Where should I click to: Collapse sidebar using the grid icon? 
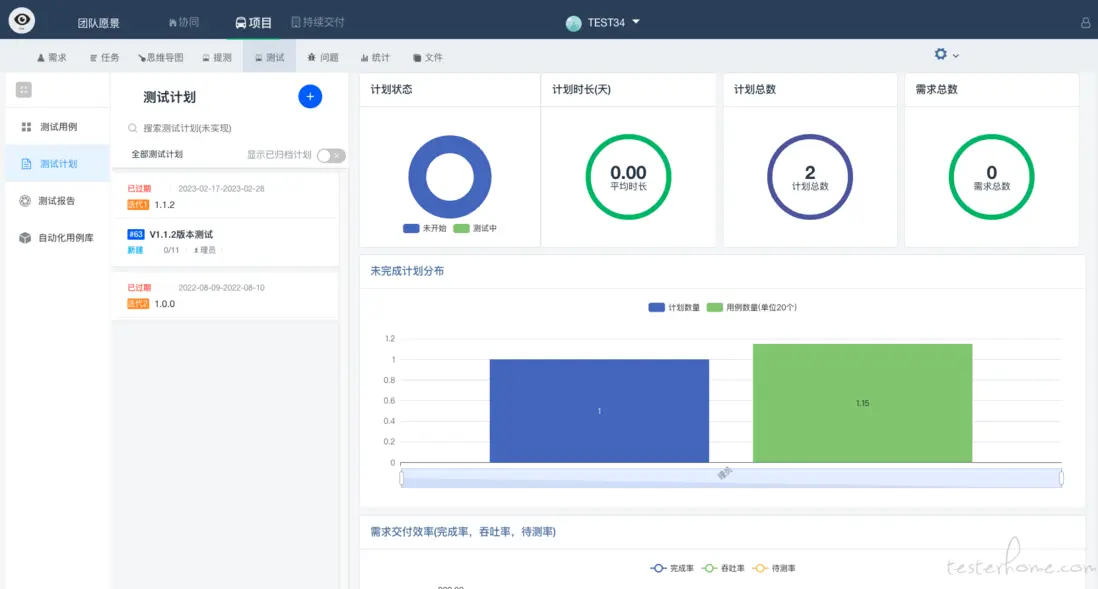(x=24, y=90)
